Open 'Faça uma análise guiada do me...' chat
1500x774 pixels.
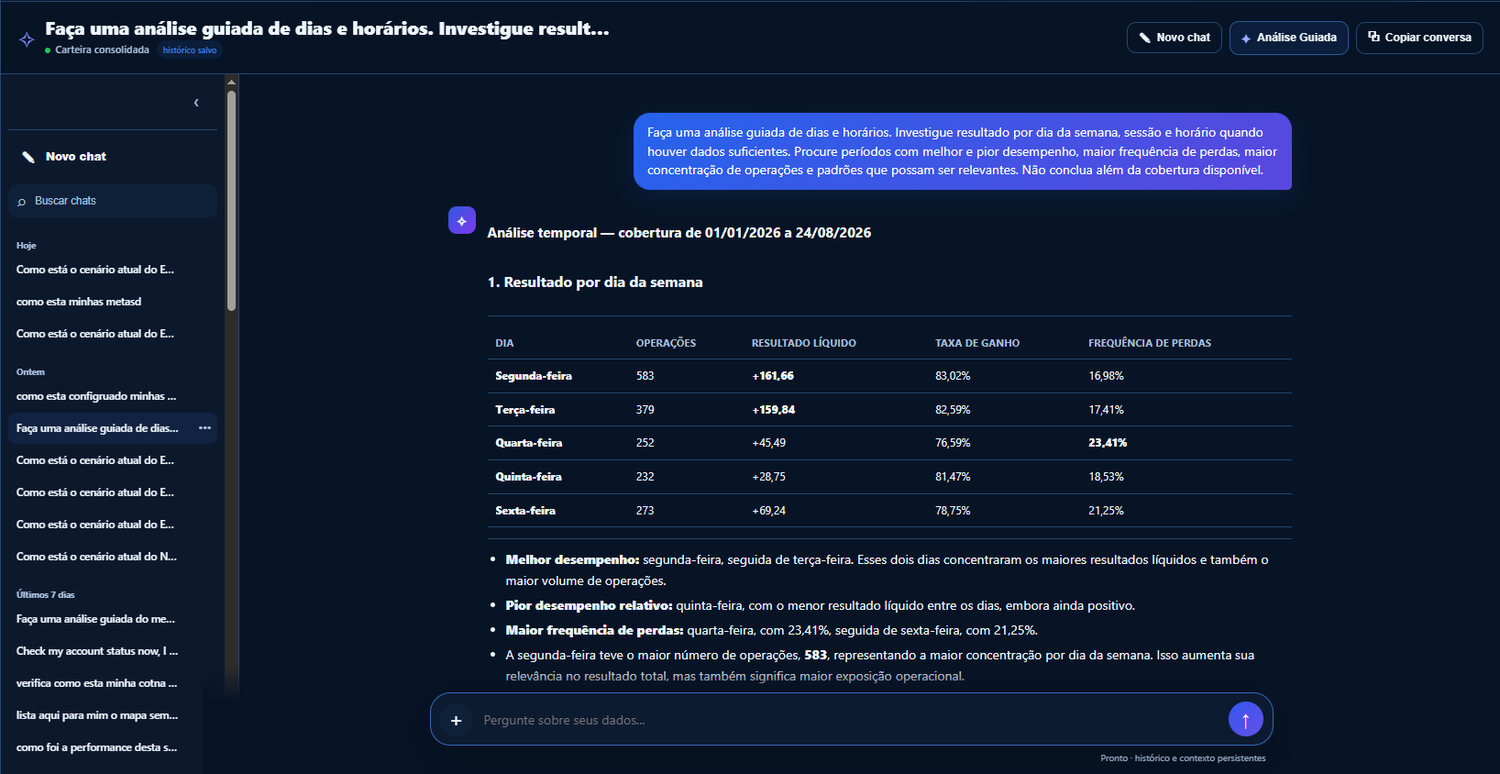pos(97,619)
